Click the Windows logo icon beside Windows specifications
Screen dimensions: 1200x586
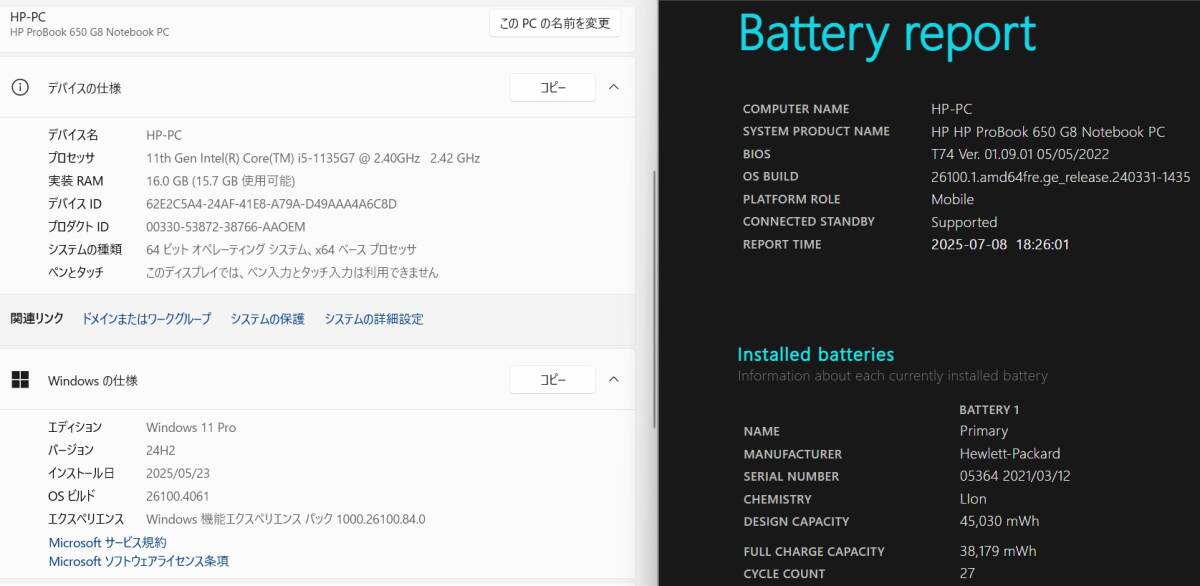[x=20, y=380]
